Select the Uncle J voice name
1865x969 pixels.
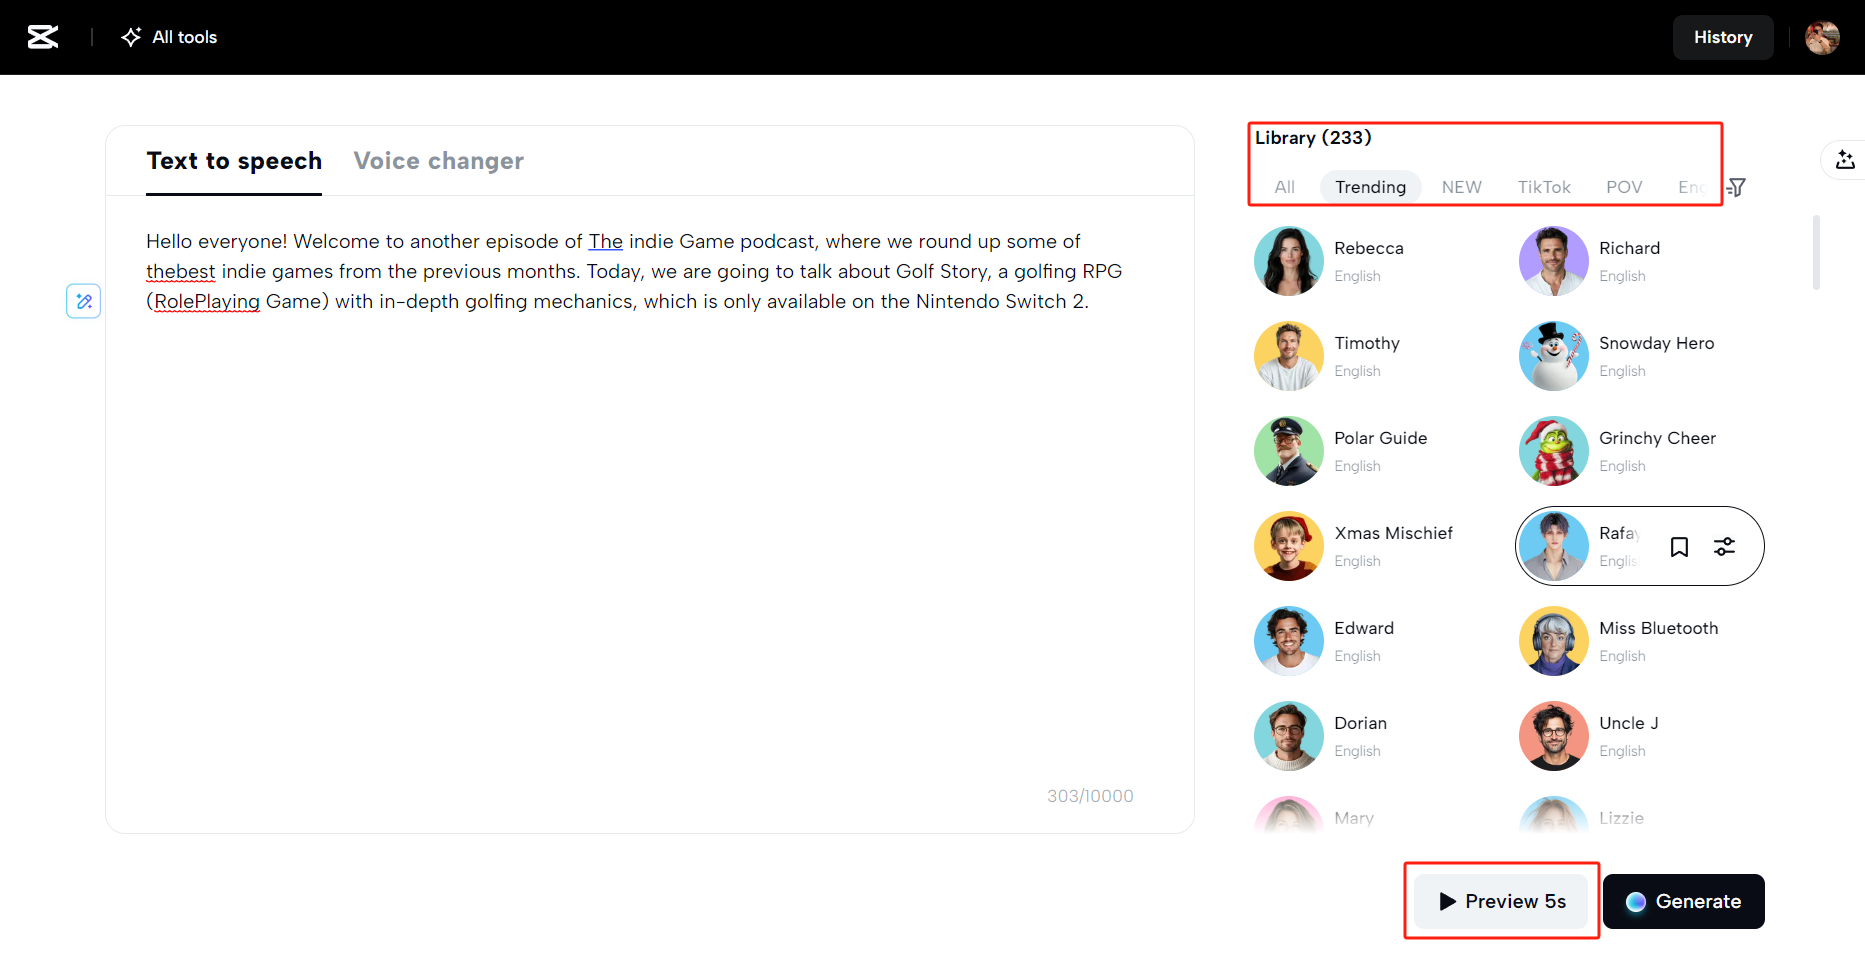pyautogui.click(x=1629, y=723)
